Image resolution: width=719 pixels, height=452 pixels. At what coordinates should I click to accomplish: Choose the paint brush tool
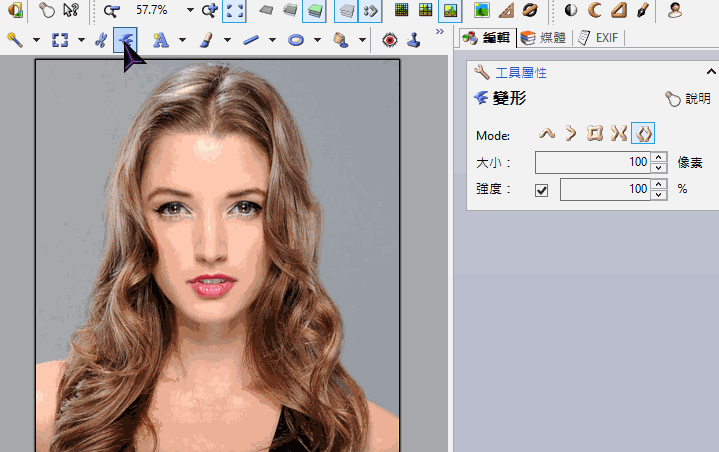205,41
